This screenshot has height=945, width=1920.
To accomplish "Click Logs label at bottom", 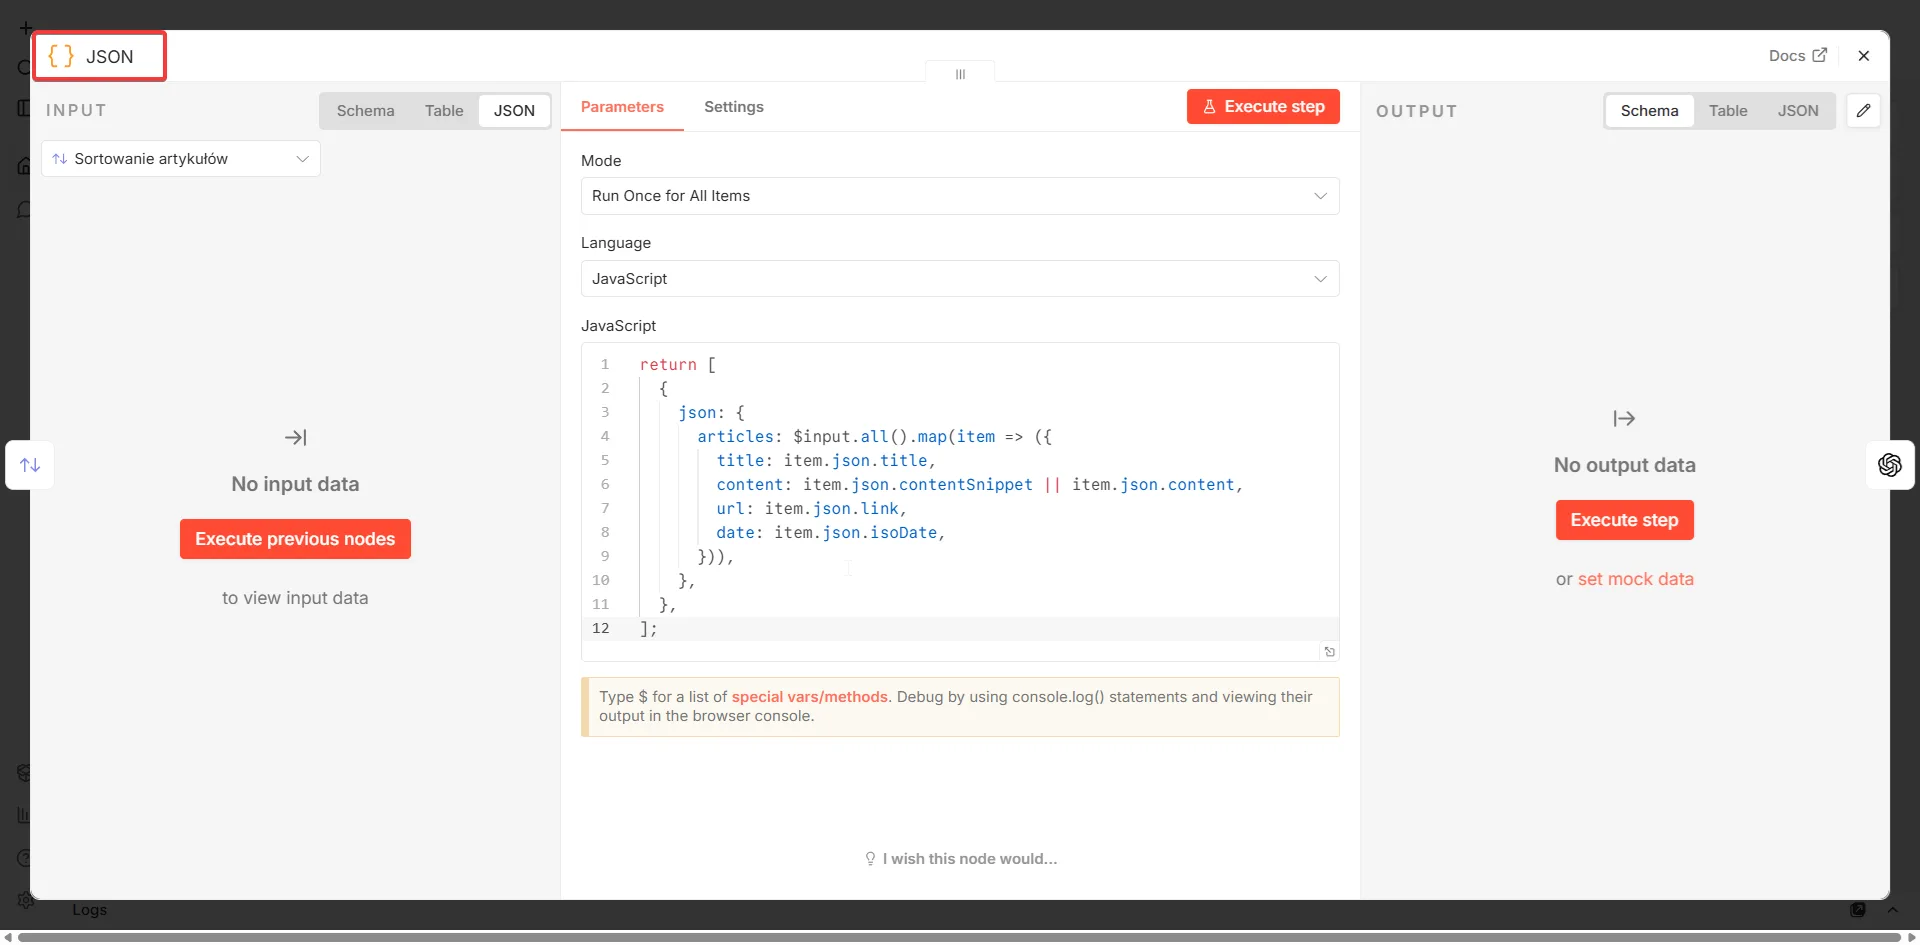I will click(x=89, y=910).
